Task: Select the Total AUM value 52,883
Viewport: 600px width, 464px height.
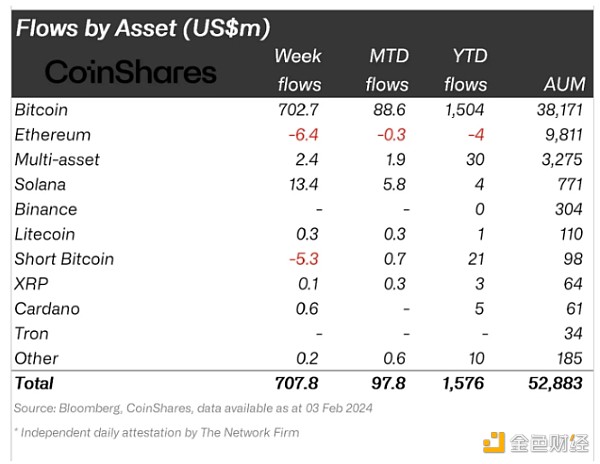Action: tap(558, 383)
